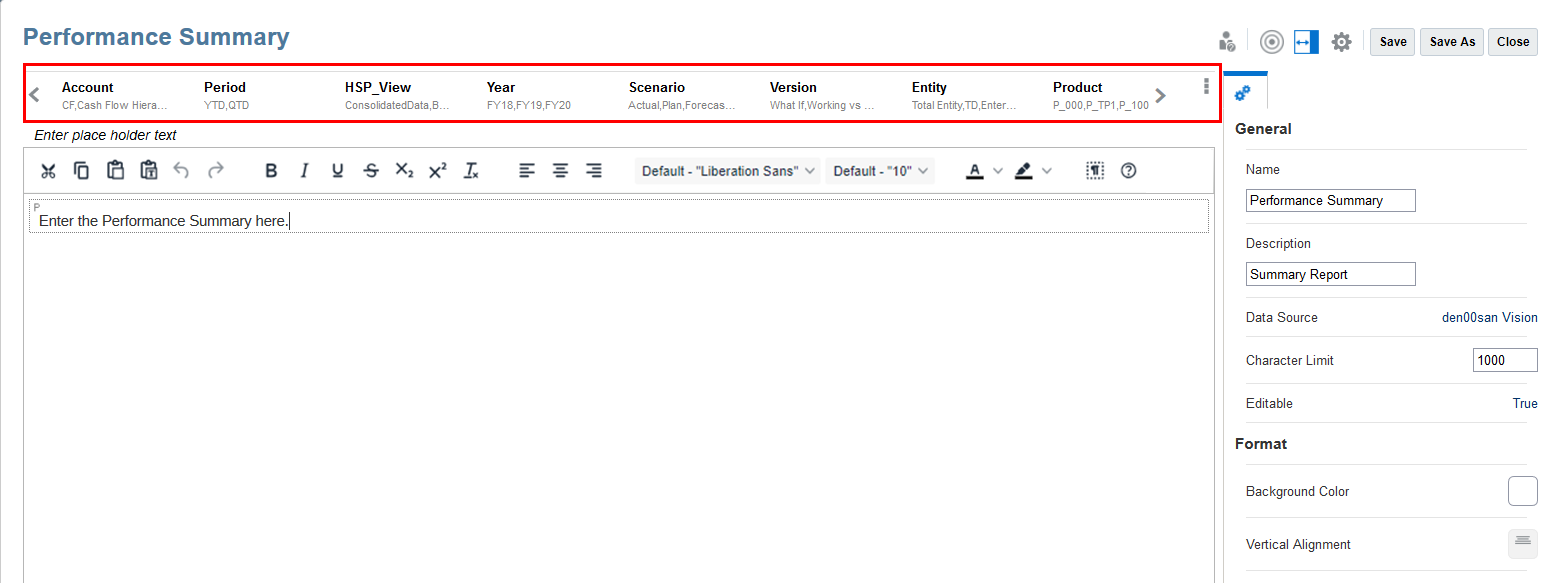Open the Account dimension selector
This screenshot has width=1563, height=583.
(x=115, y=95)
